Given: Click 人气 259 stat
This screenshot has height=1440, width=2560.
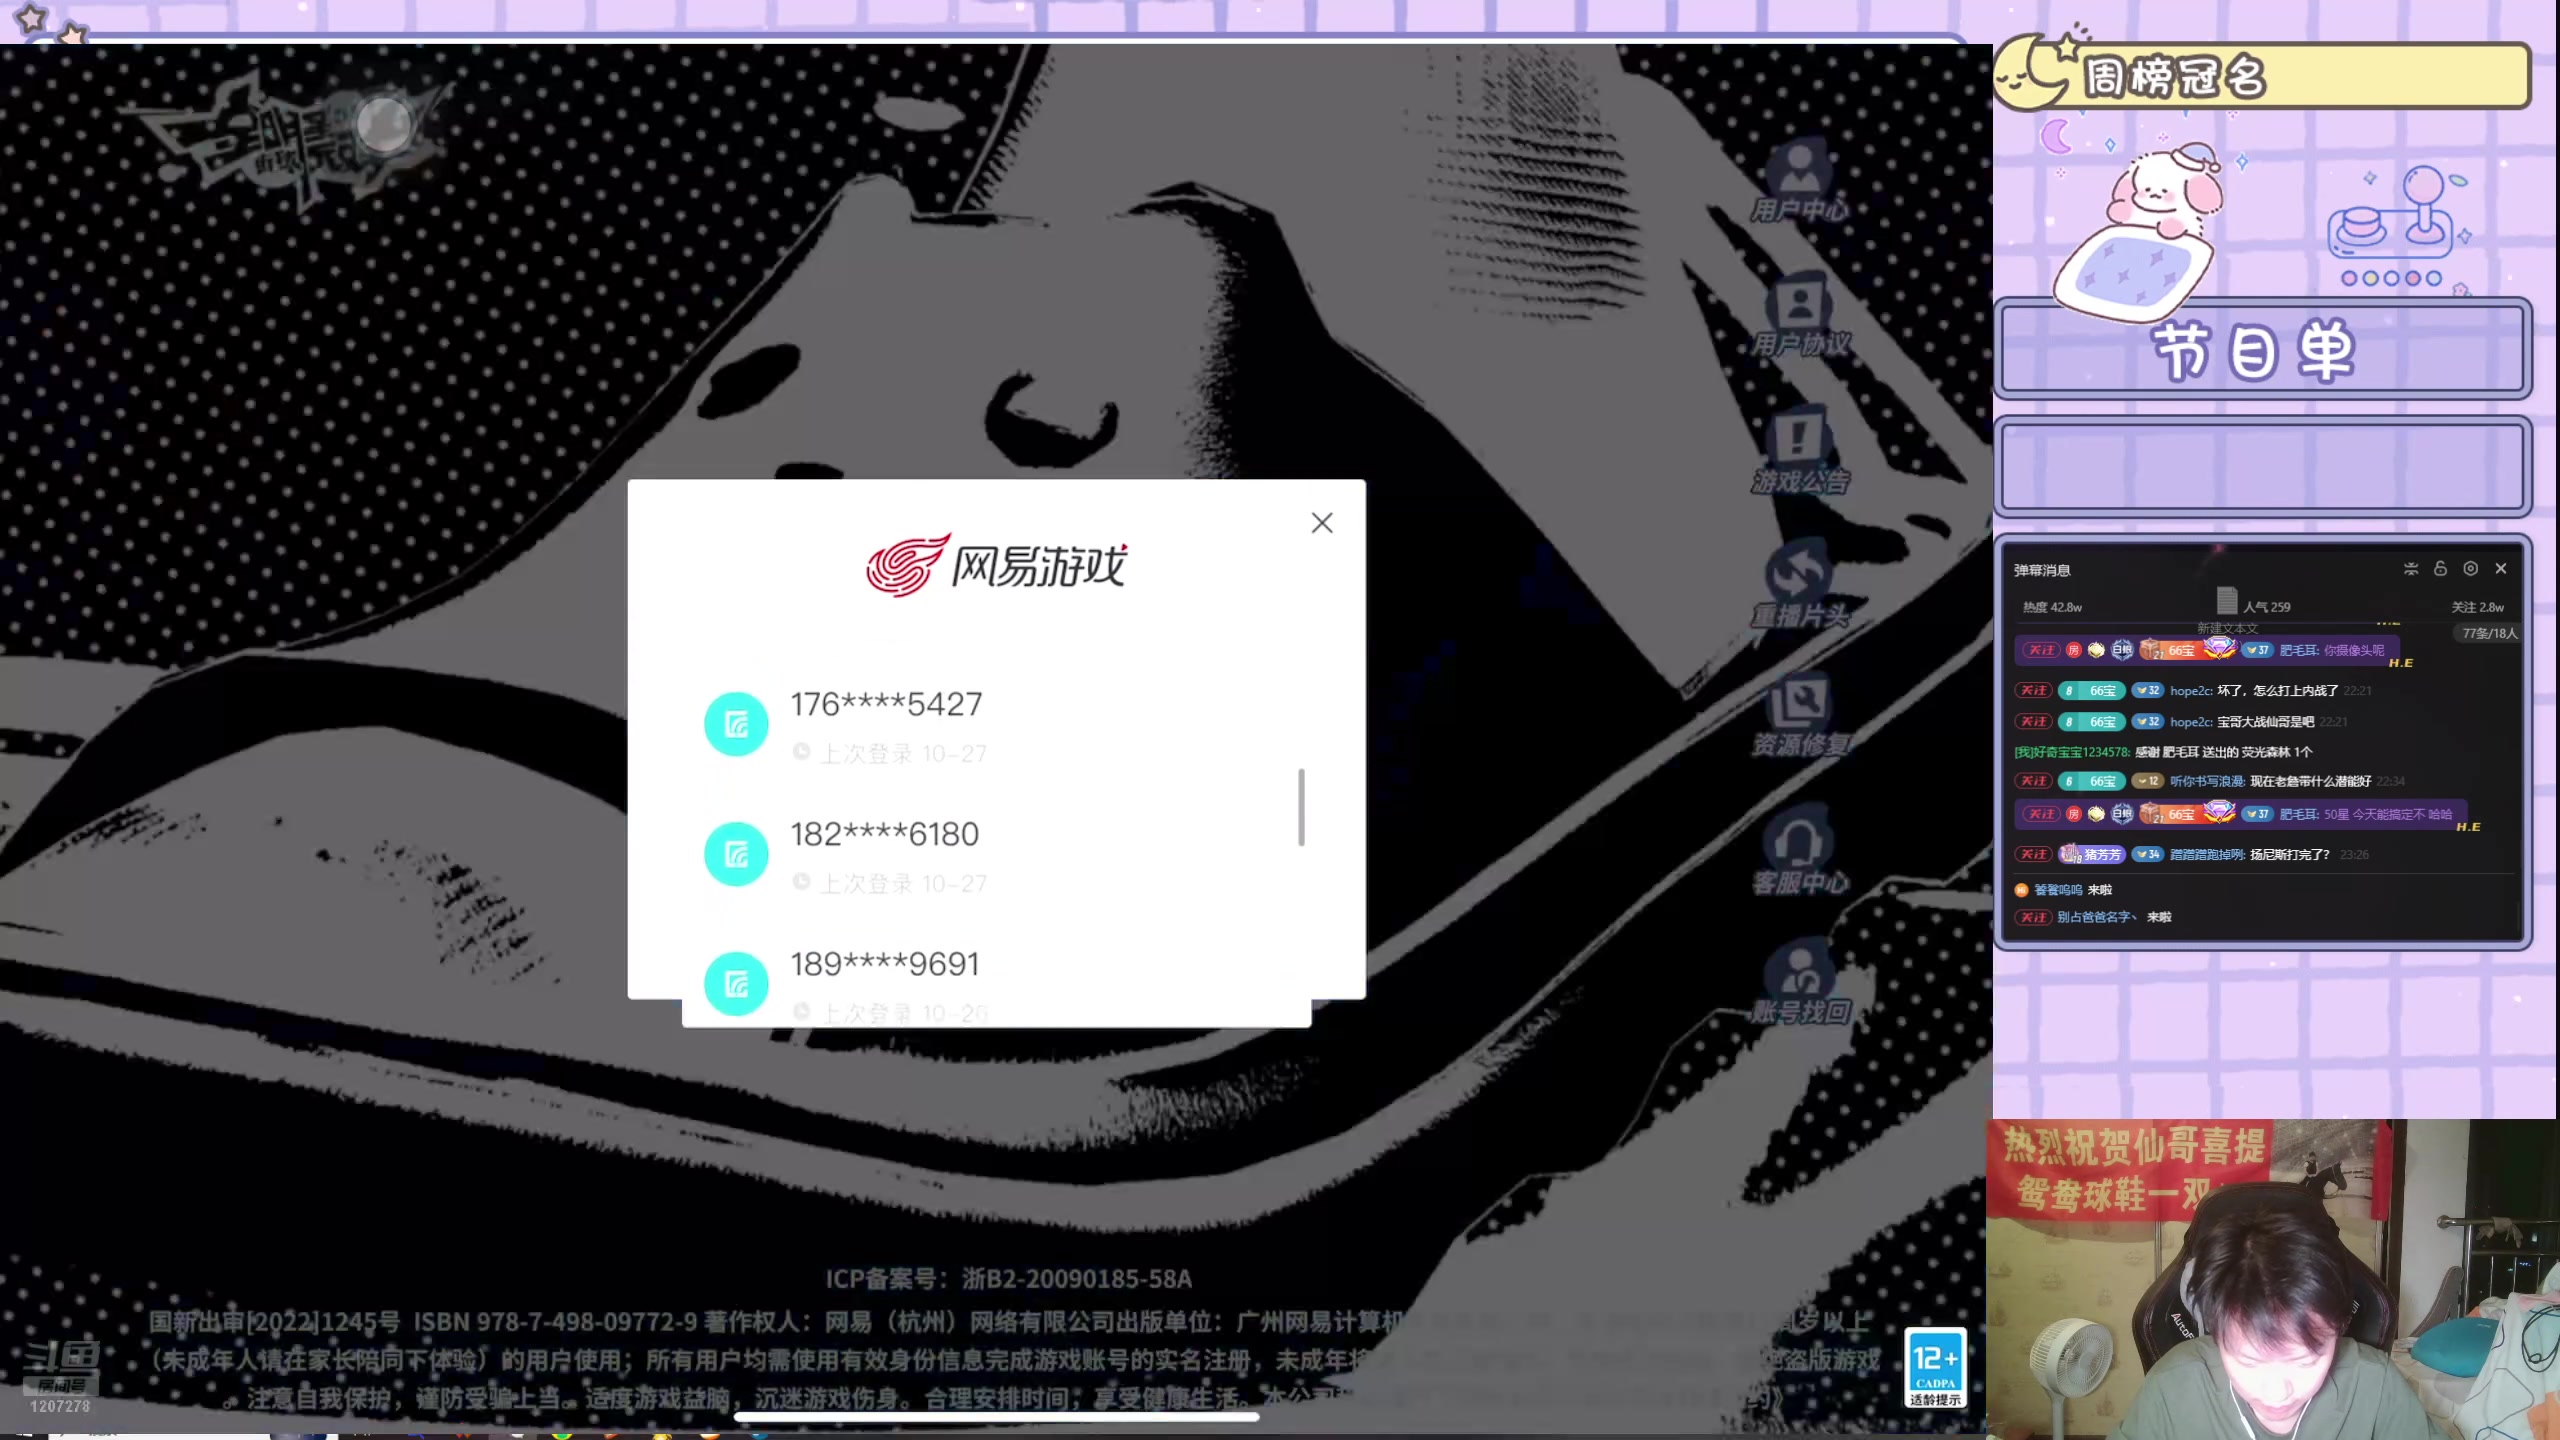Looking at the screenshot, I should point(2266,607).
